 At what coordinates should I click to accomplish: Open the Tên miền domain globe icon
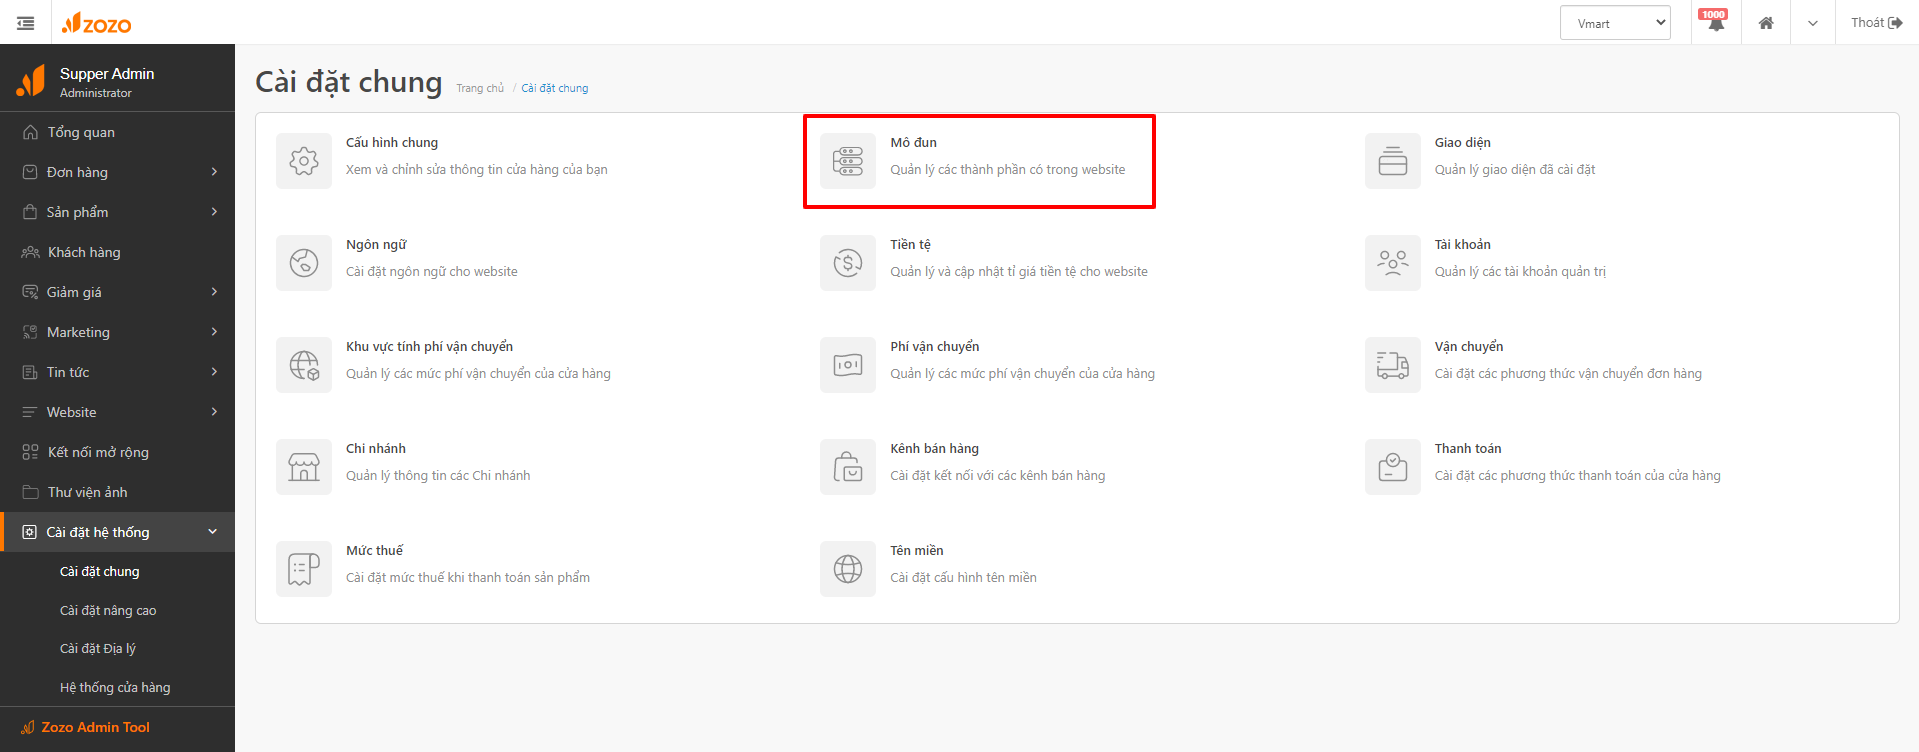point(848,569)
